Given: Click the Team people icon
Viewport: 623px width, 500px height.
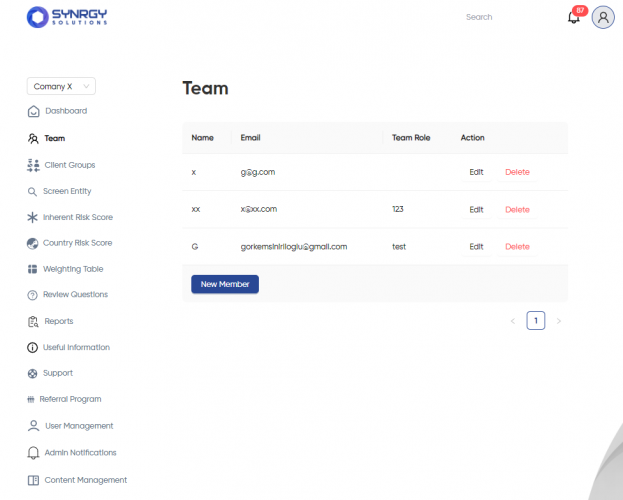Looking at the screenshot, I should (x=33, y=138).
